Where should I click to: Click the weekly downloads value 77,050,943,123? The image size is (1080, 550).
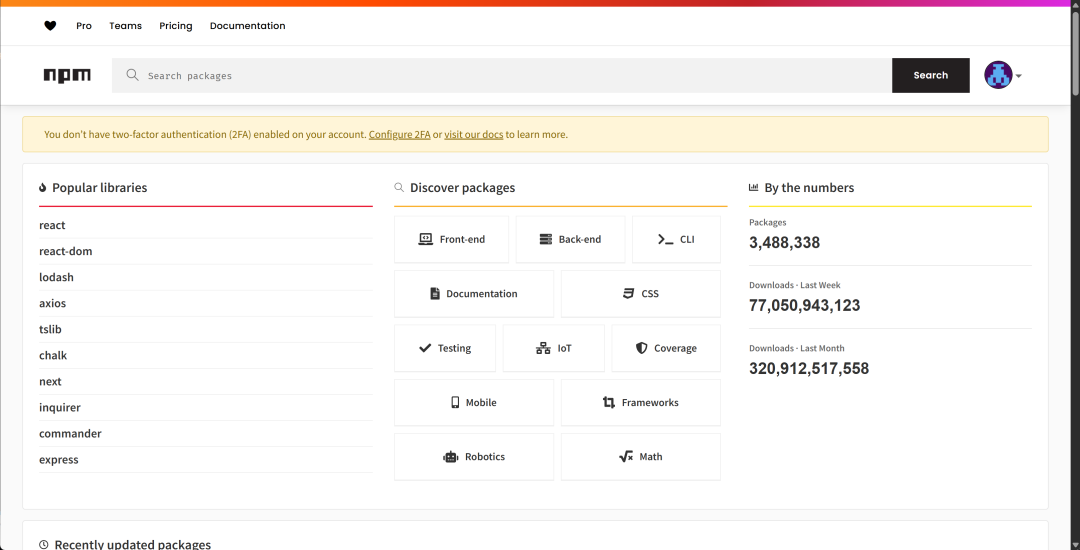point(804,306)
